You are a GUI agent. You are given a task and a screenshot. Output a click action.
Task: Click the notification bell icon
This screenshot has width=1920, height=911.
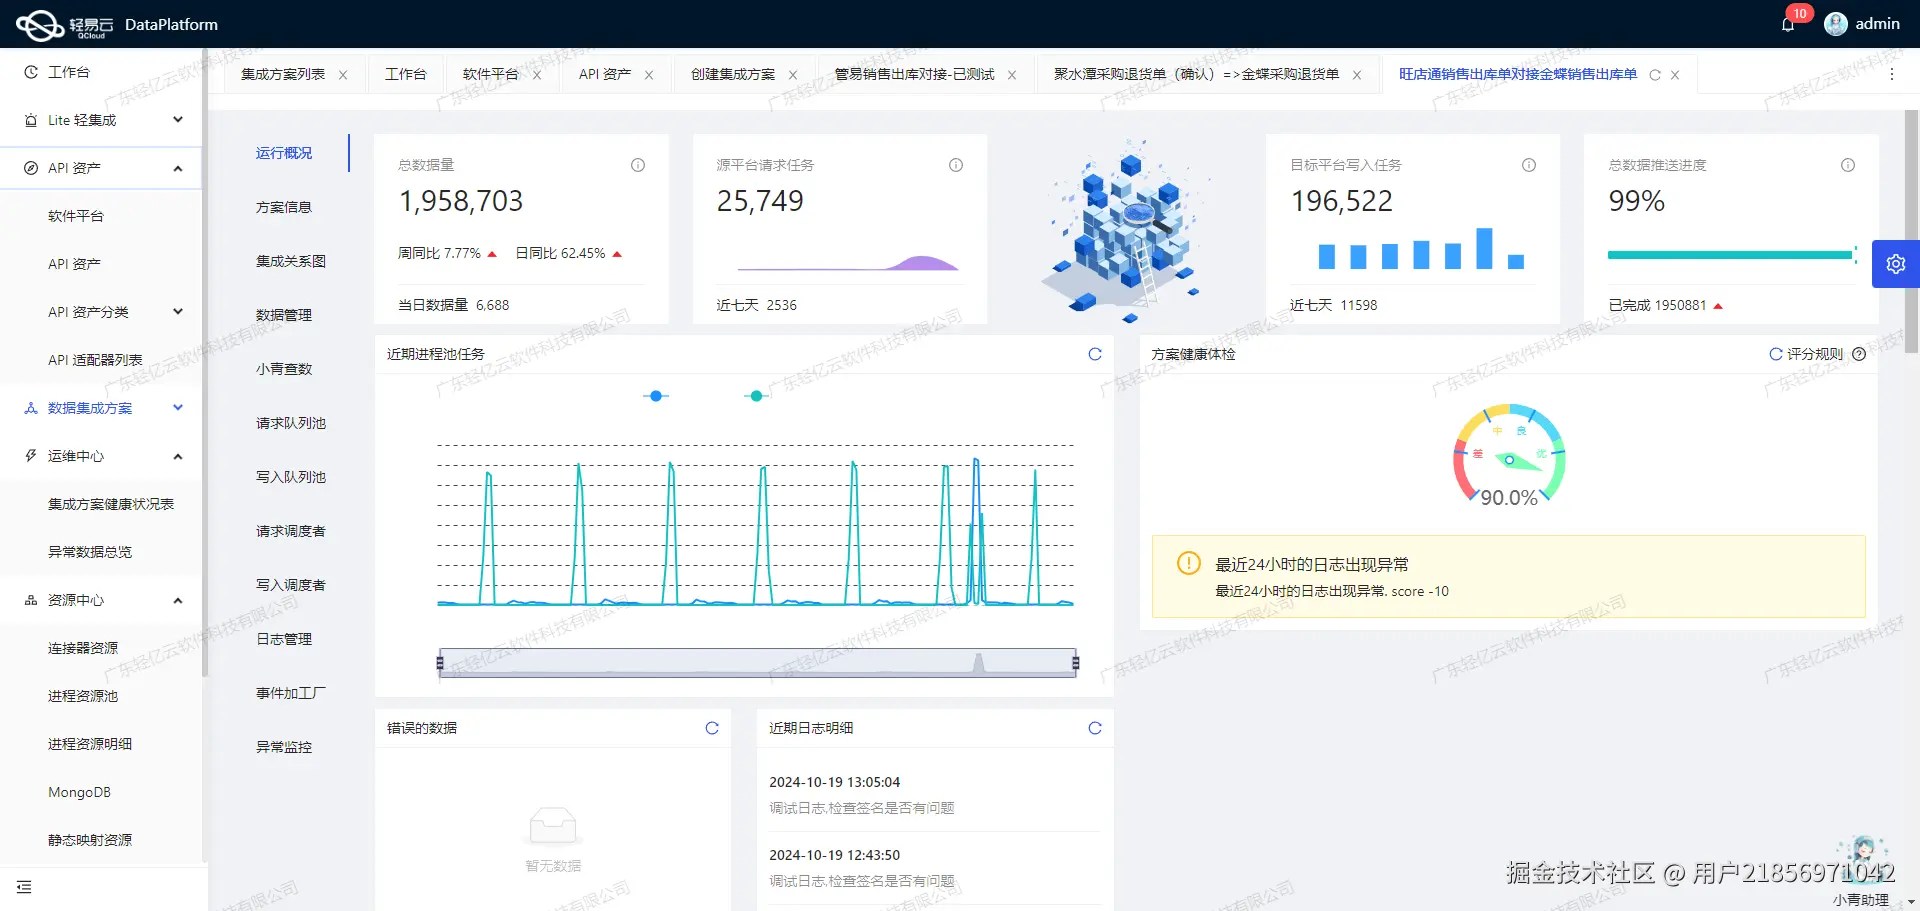(x=1788, y=23)
